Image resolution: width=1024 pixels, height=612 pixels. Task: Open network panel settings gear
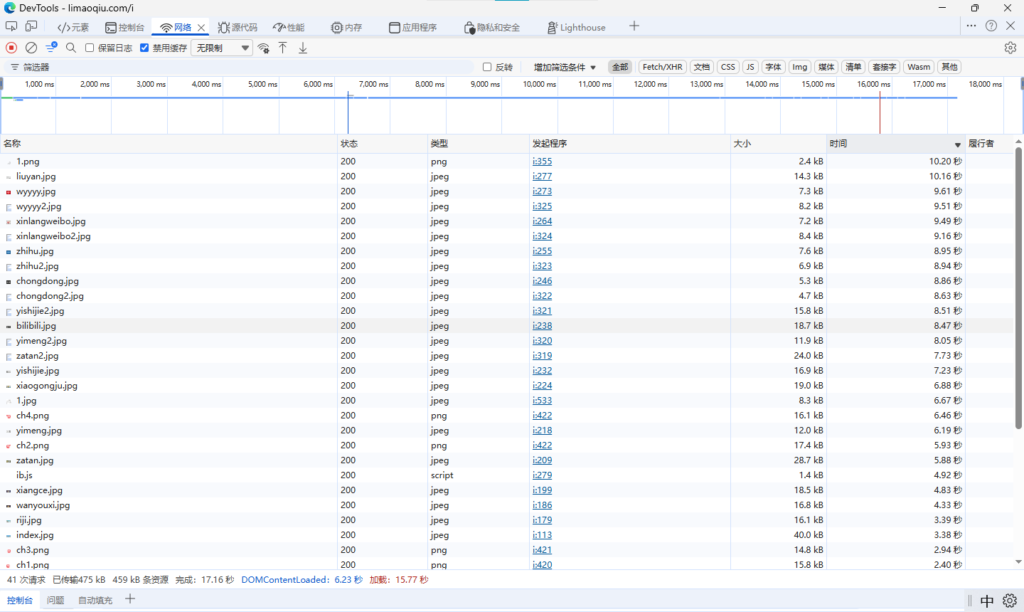pos(1010,47)
